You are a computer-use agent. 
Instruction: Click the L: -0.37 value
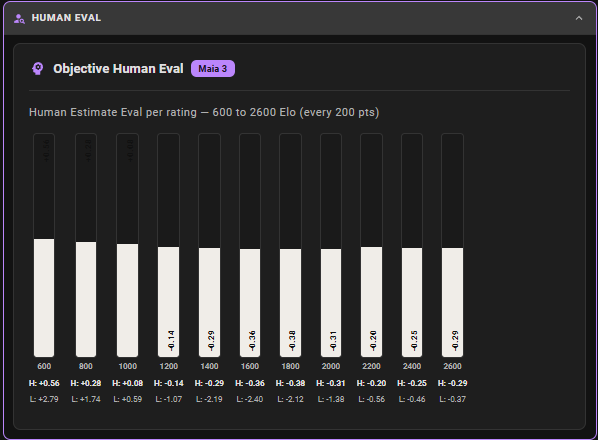click(452, 399)
